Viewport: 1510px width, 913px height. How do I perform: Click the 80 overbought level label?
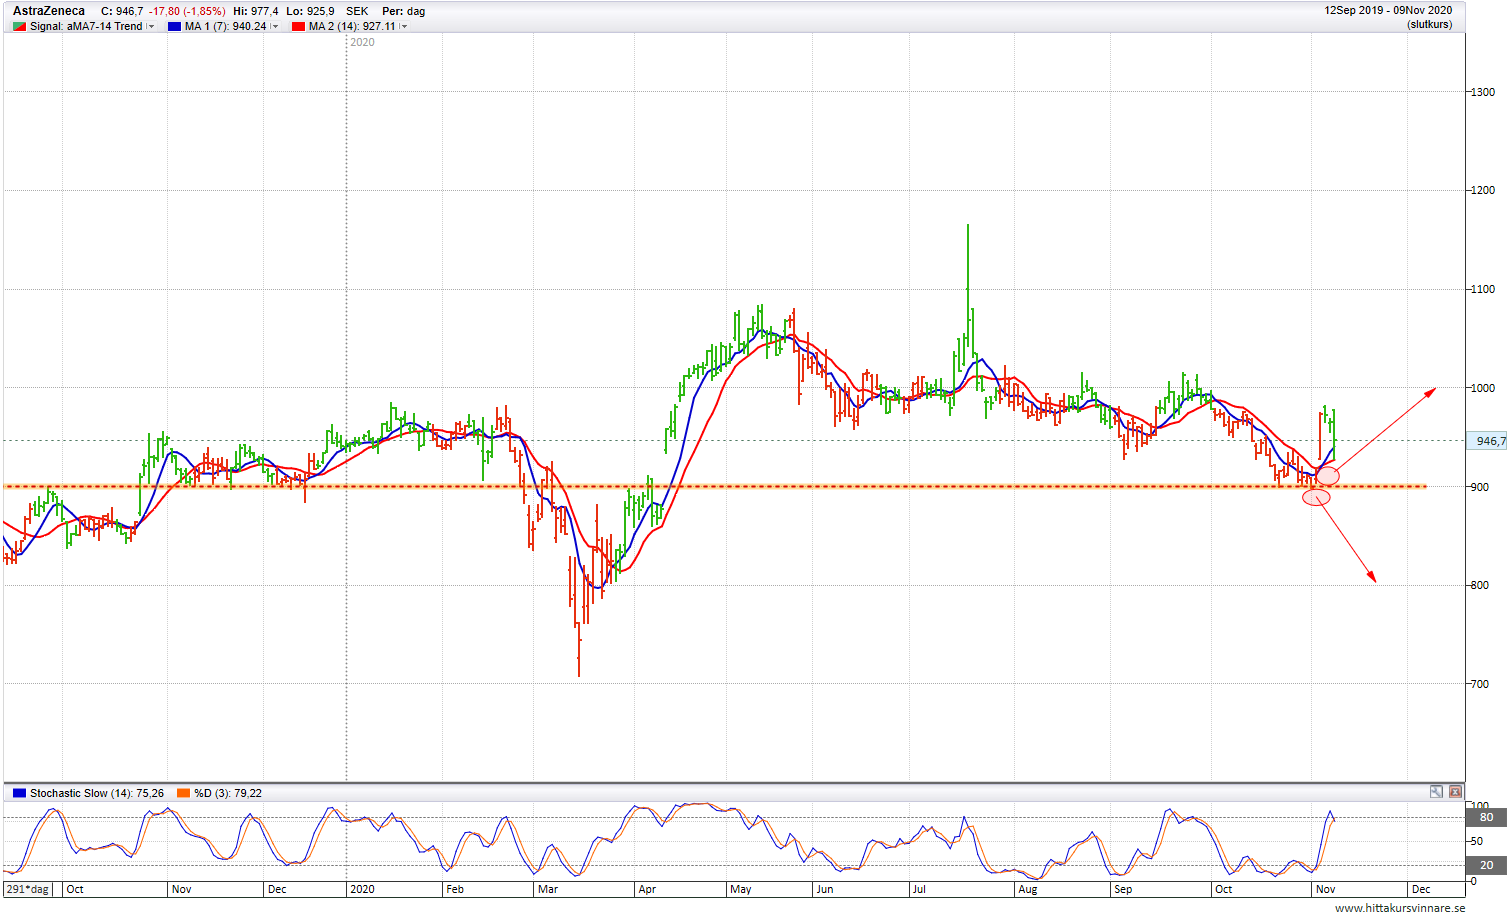[1486, 817]
